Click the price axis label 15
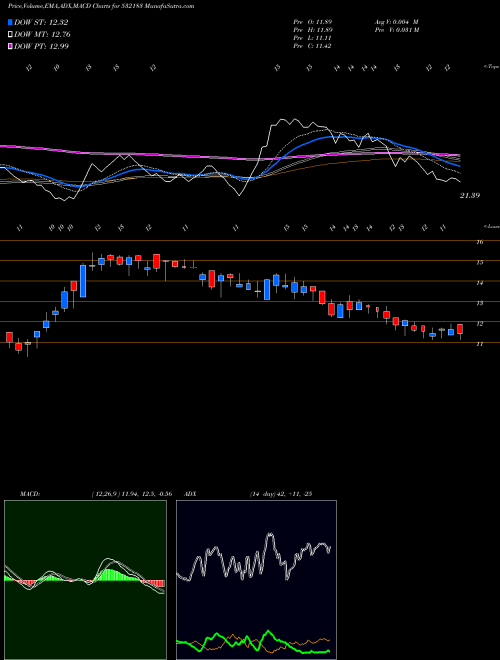500x660 pixels. (x=479, y=263)
